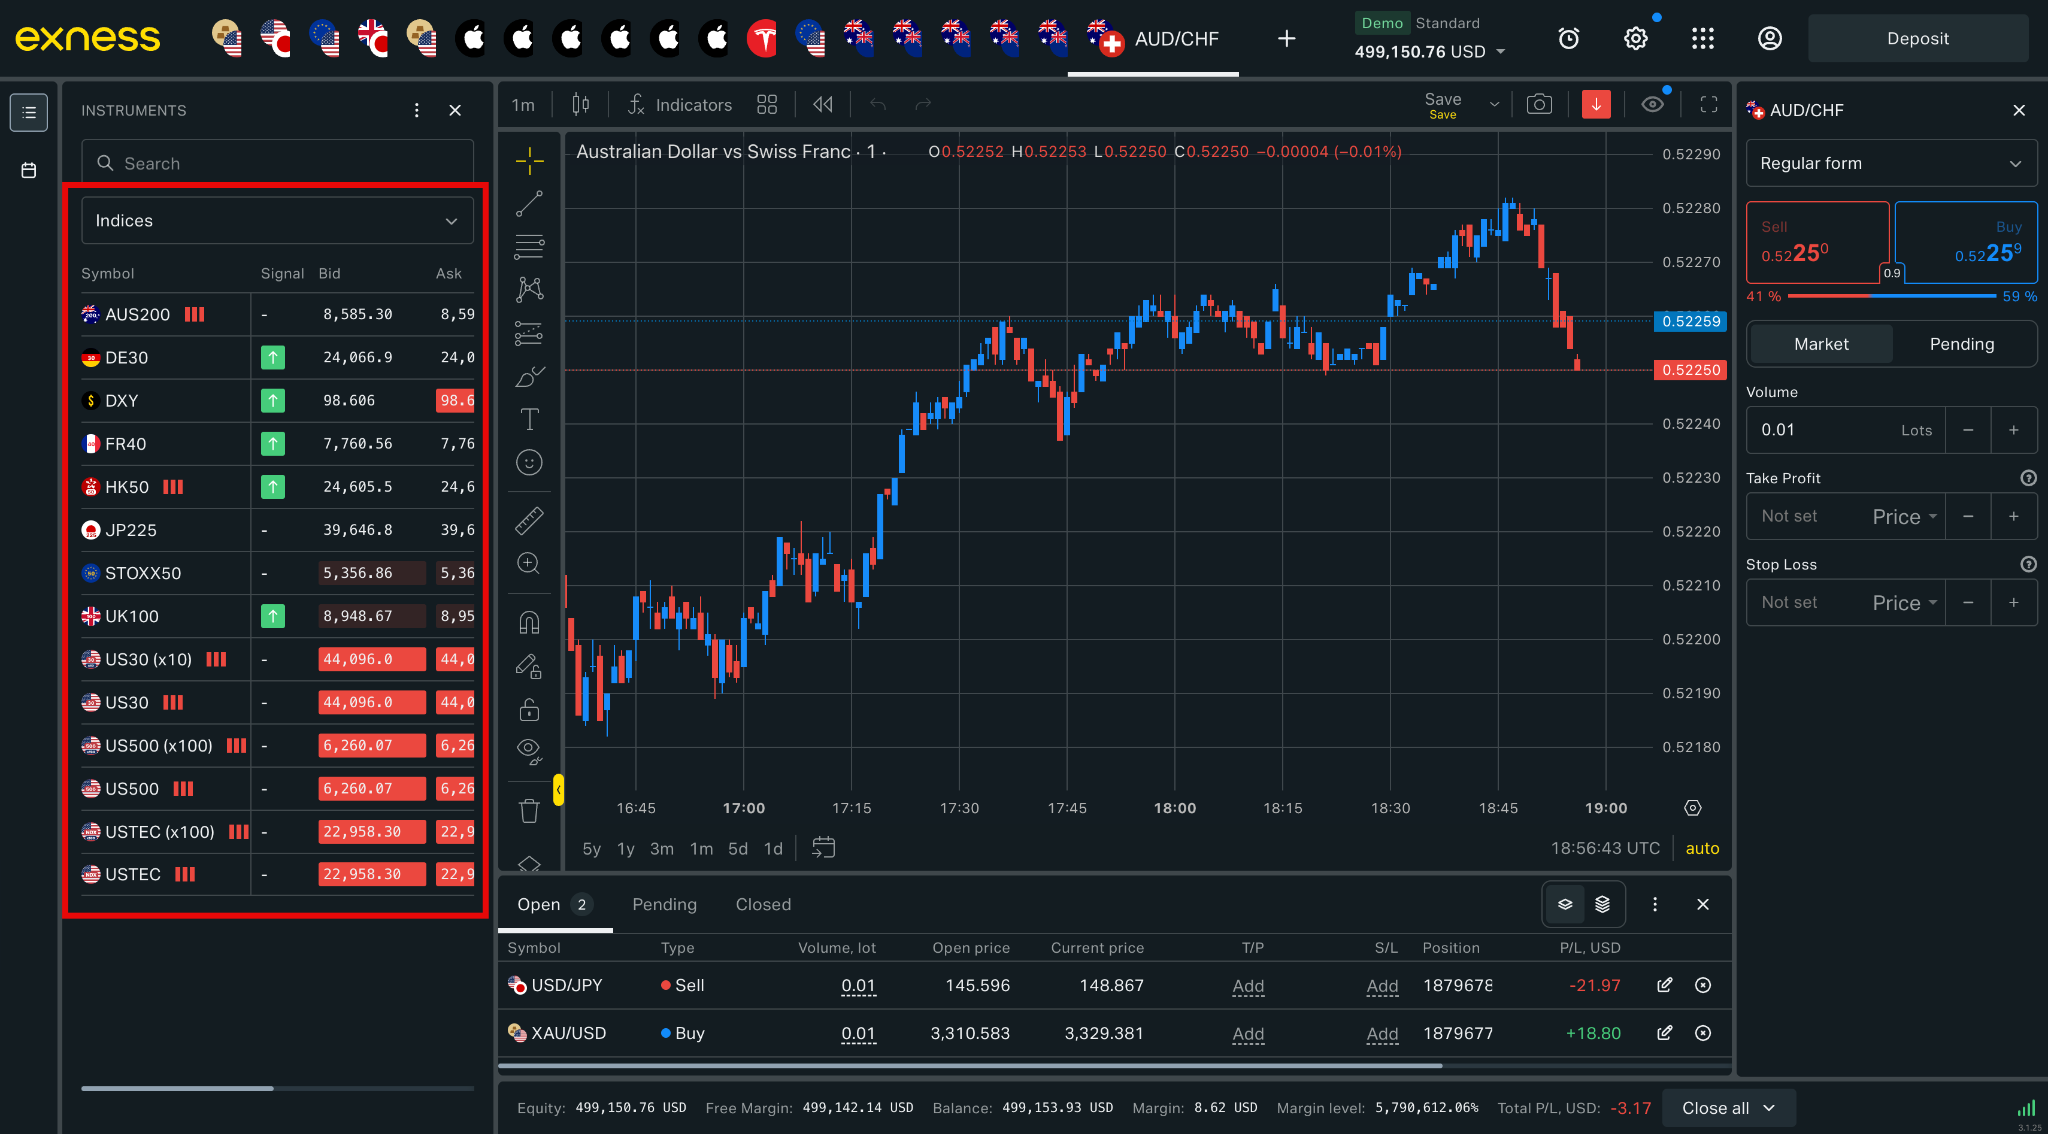The image size is (2048, 1134).
Task: Close the XAU/USD position
Action: pyautogui.click(x=1703, y=1033)
